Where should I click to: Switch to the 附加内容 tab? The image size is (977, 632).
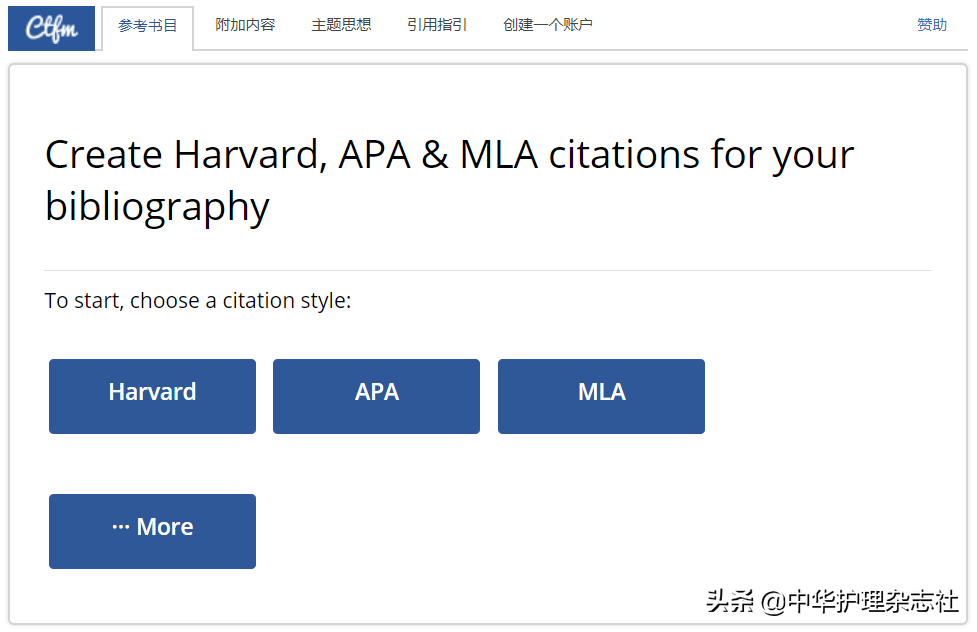(245, 25)
